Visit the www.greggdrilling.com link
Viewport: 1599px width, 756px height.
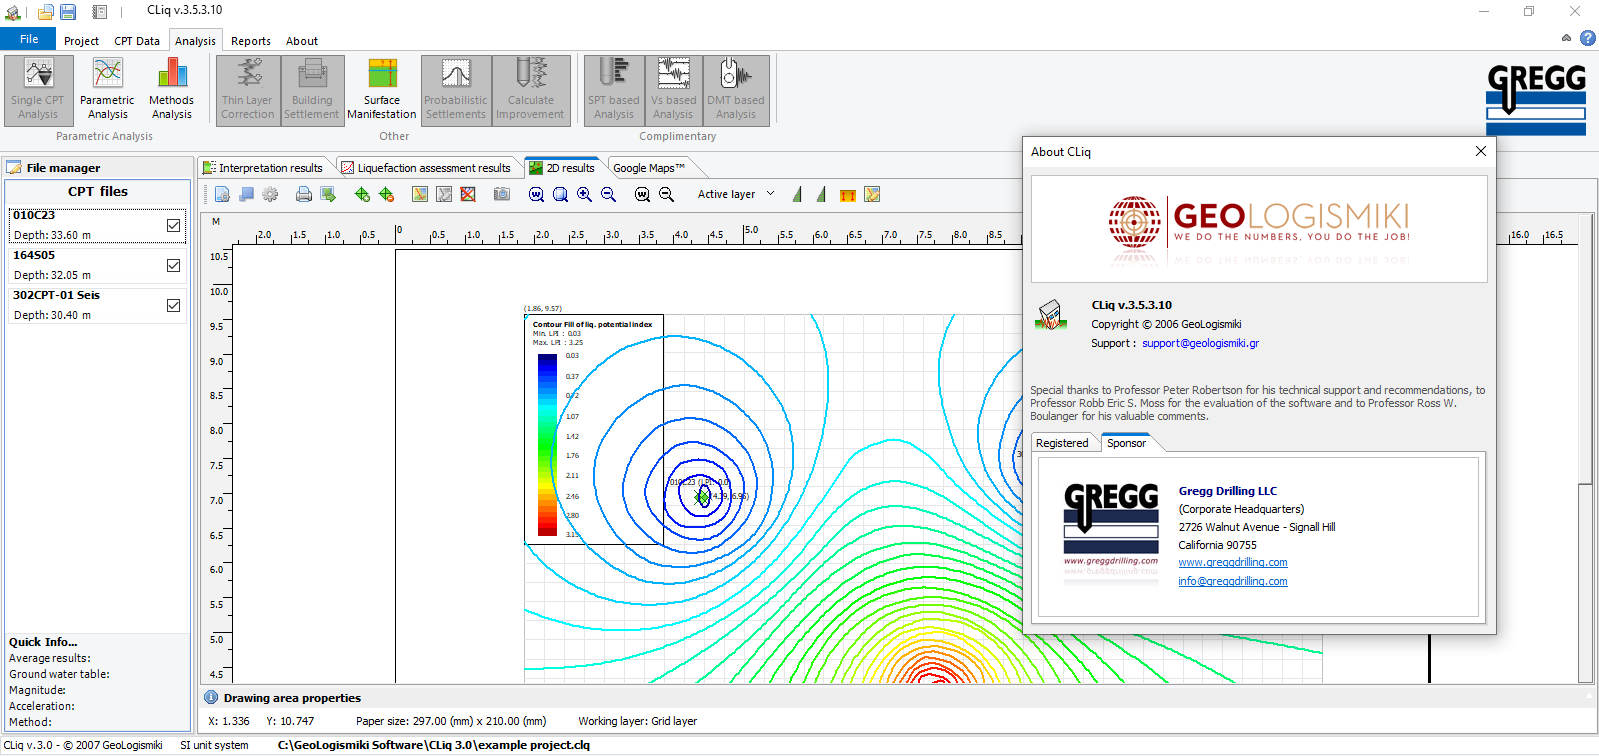coord(1232,563)
